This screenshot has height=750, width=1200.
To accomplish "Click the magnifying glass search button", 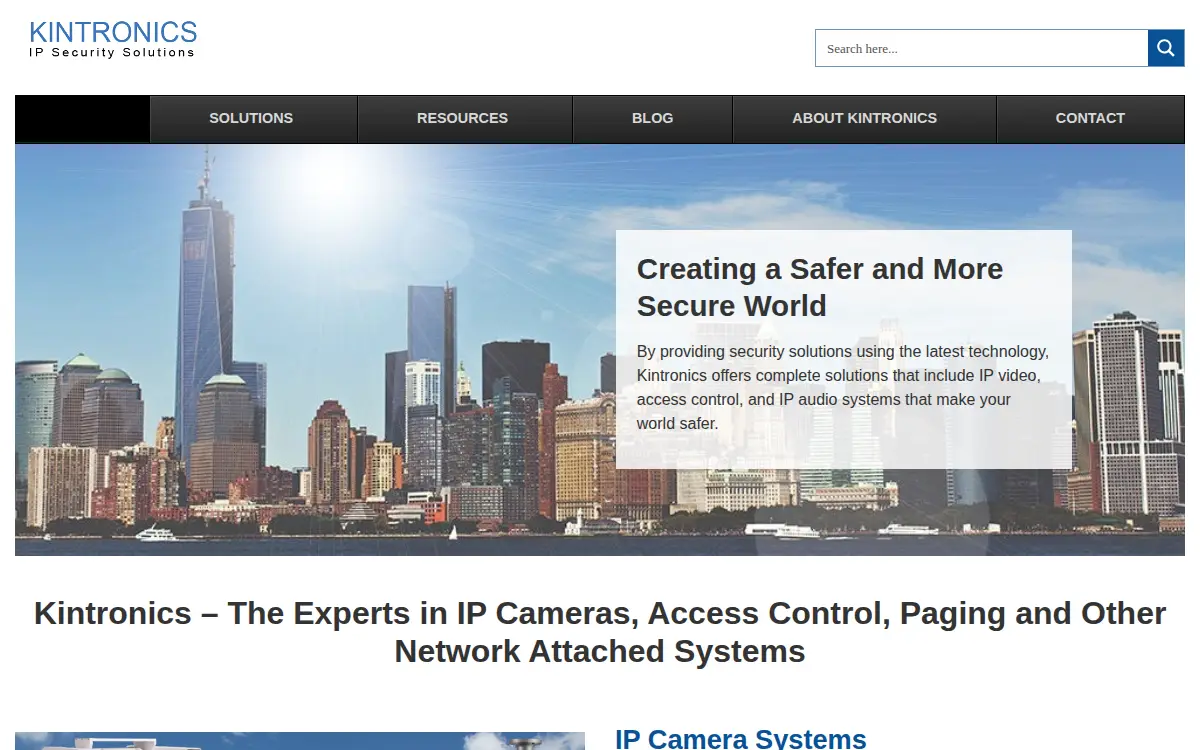I will pos(1166,48).
